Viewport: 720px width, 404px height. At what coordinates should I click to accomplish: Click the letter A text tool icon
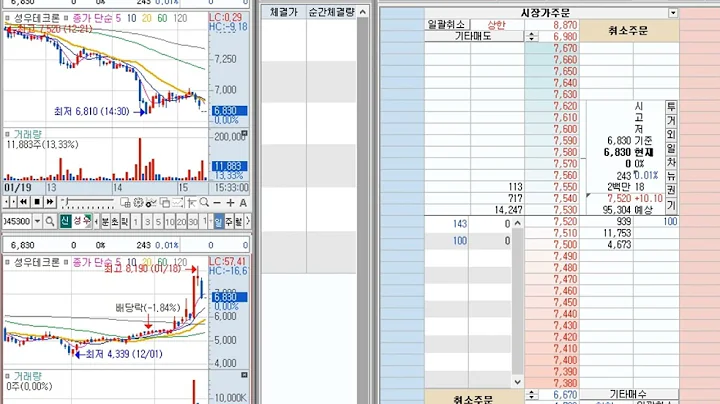point(243,202)
